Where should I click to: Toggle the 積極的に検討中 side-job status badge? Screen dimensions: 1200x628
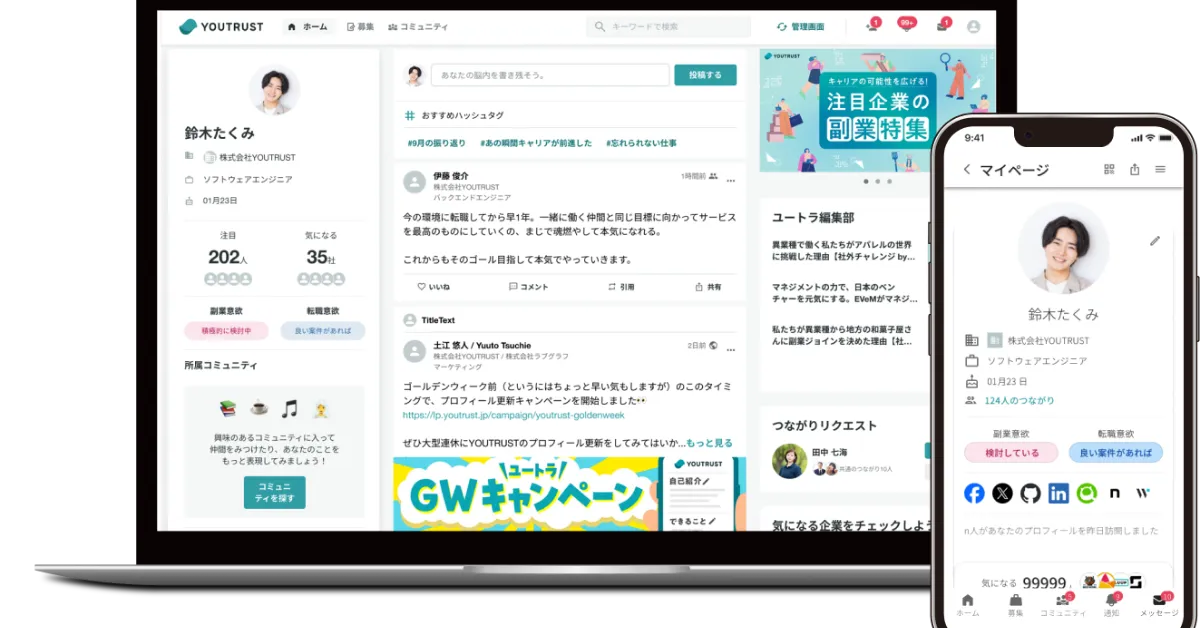click(x=226, y=330)
